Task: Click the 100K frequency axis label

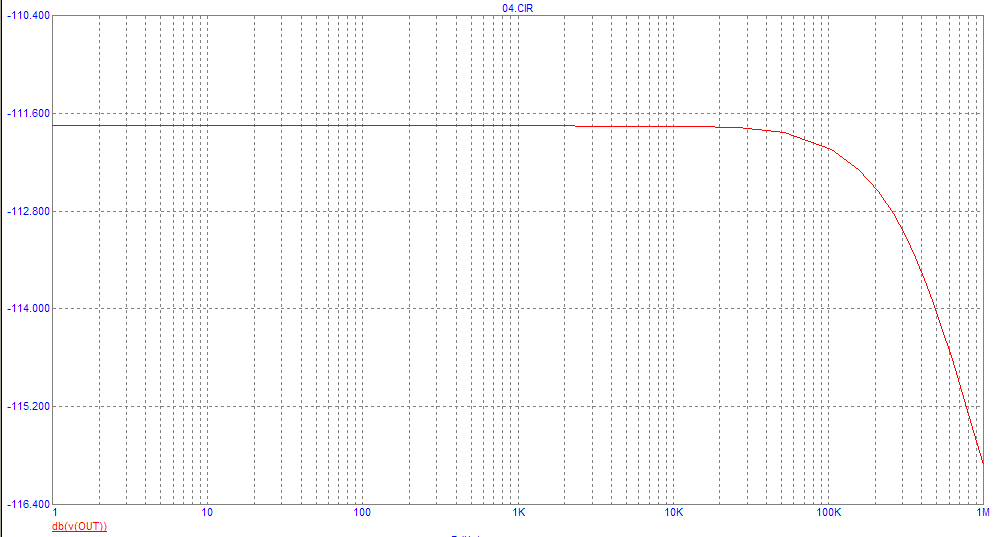Action: 829,512
